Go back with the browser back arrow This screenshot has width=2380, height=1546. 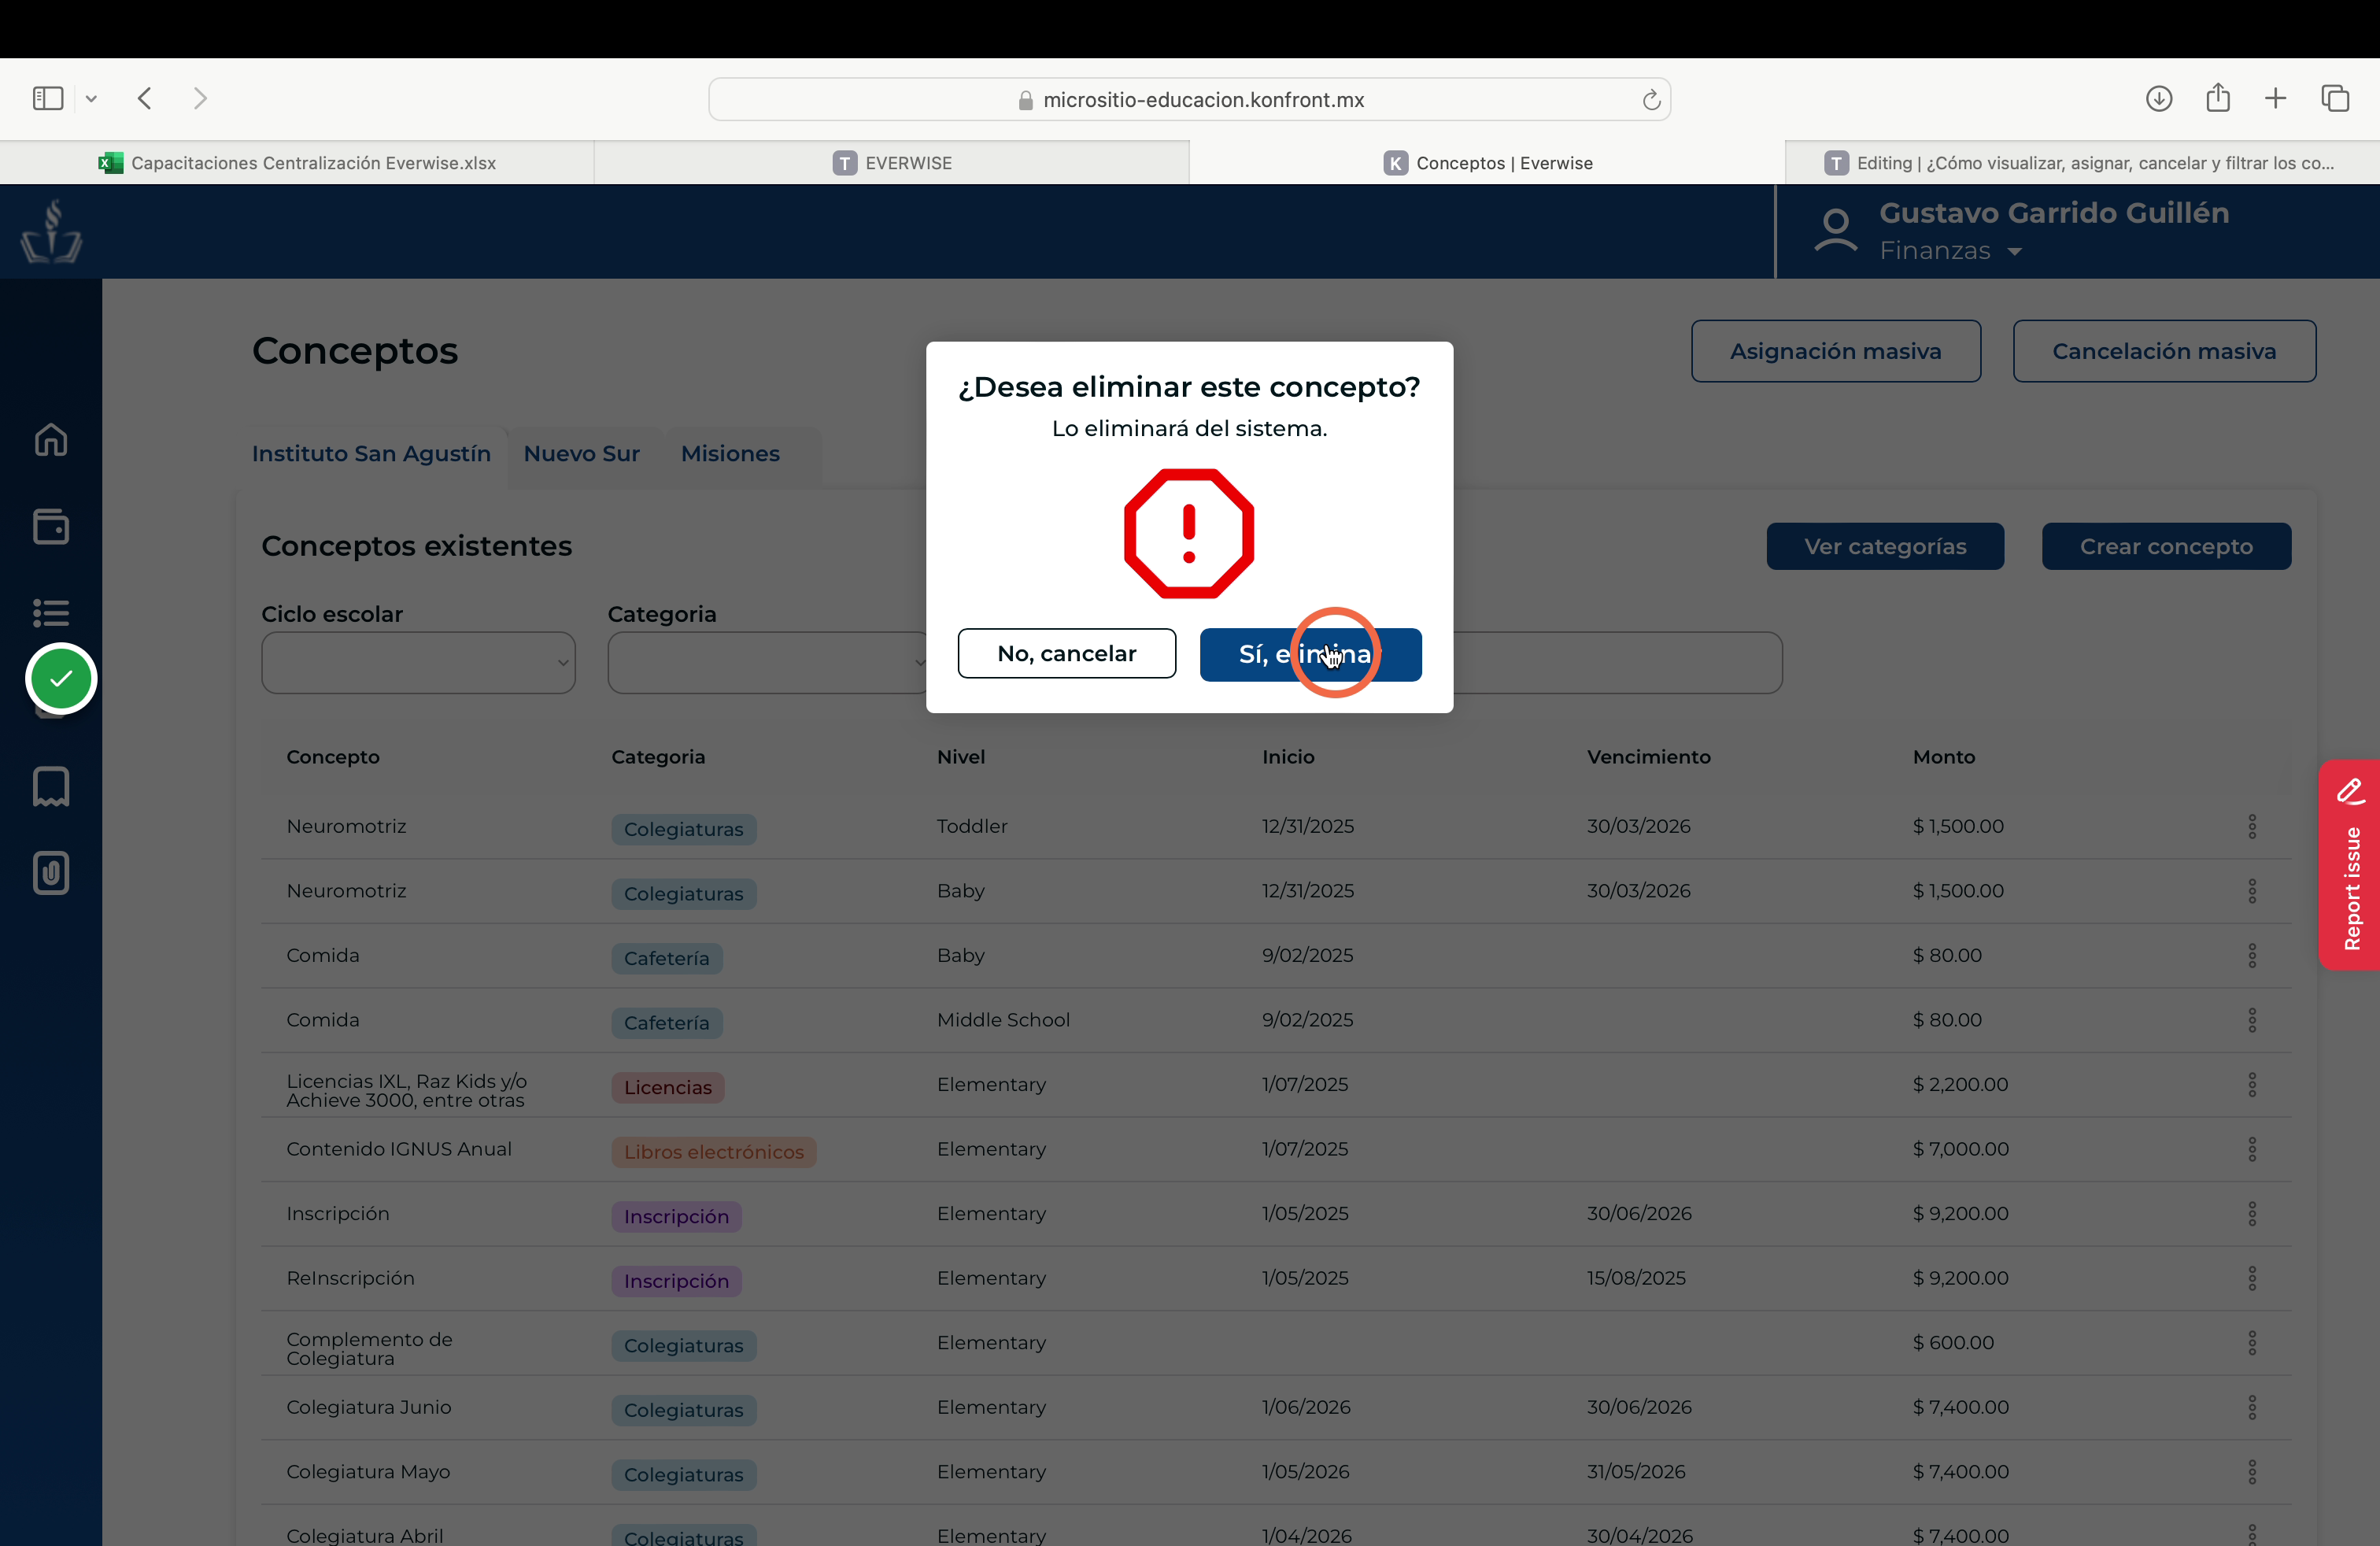[x=145, y=98]
